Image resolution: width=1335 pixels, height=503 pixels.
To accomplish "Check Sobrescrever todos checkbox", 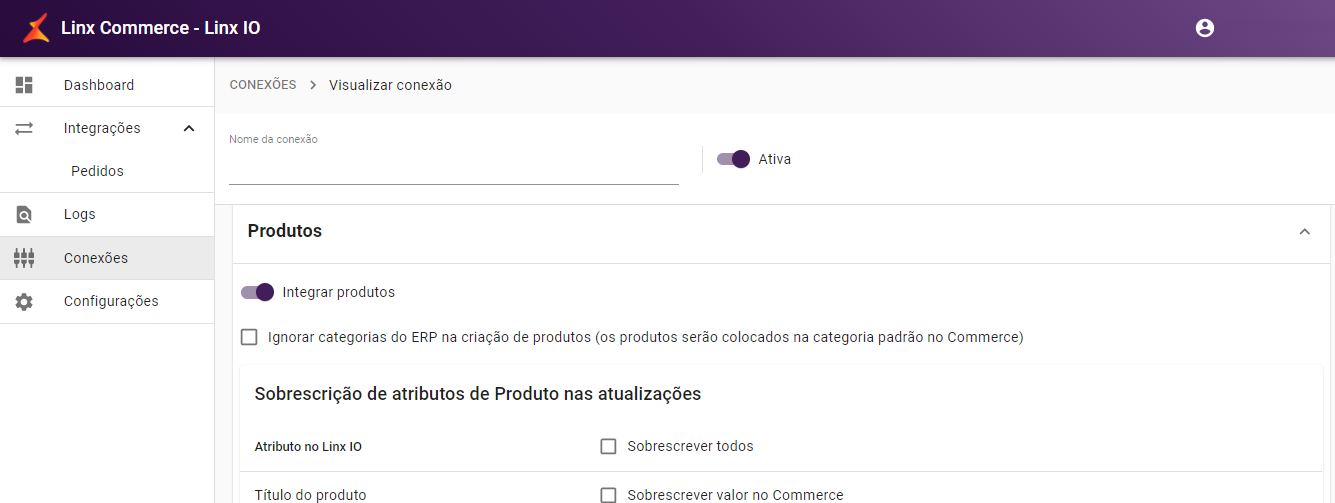I will 608,446.
